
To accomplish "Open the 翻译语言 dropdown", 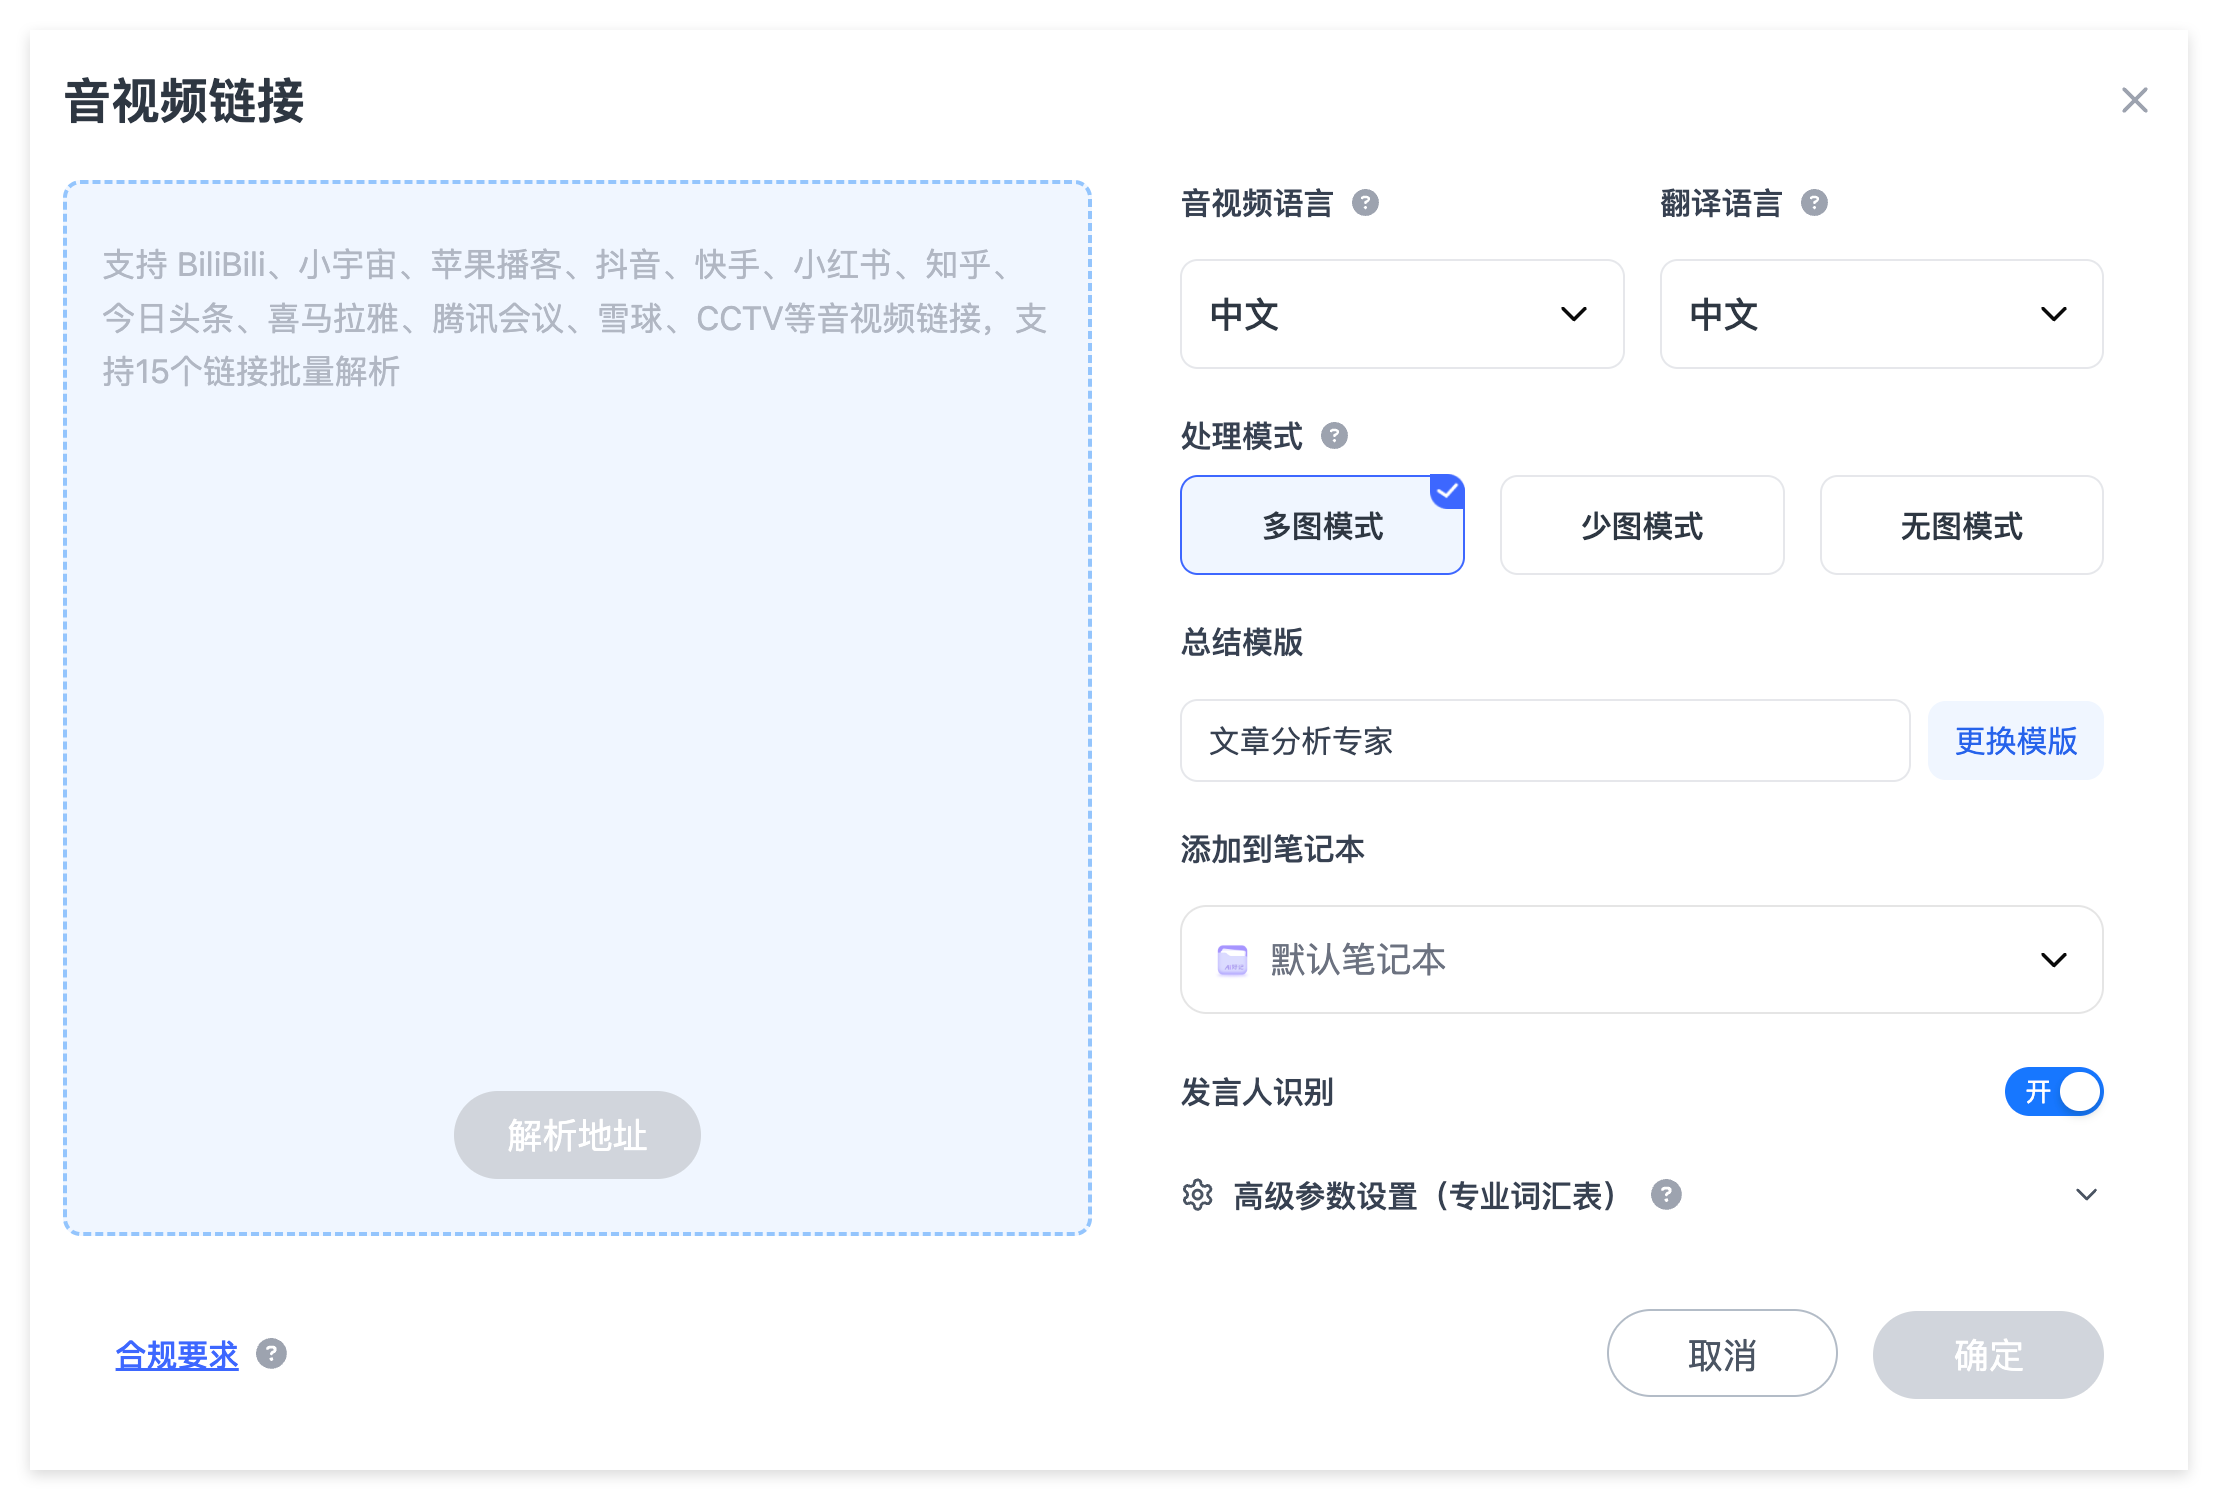I will pyautogui.click(x=1882, y=314).
